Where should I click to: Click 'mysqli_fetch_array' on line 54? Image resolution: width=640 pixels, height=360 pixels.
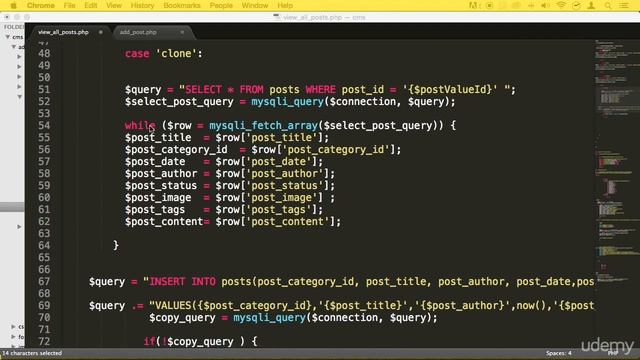click(264, 125)
